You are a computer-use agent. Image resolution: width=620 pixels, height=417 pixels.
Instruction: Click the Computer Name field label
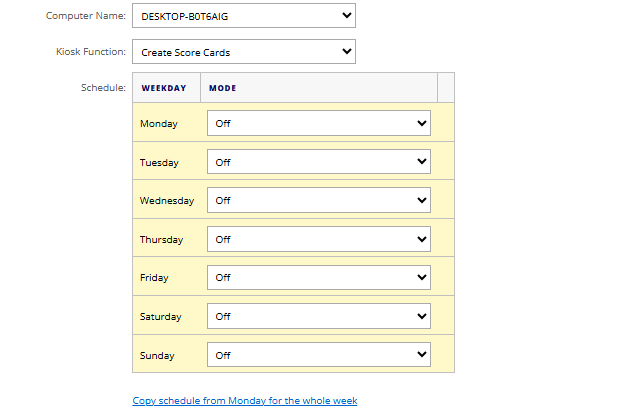click(86, 16)
